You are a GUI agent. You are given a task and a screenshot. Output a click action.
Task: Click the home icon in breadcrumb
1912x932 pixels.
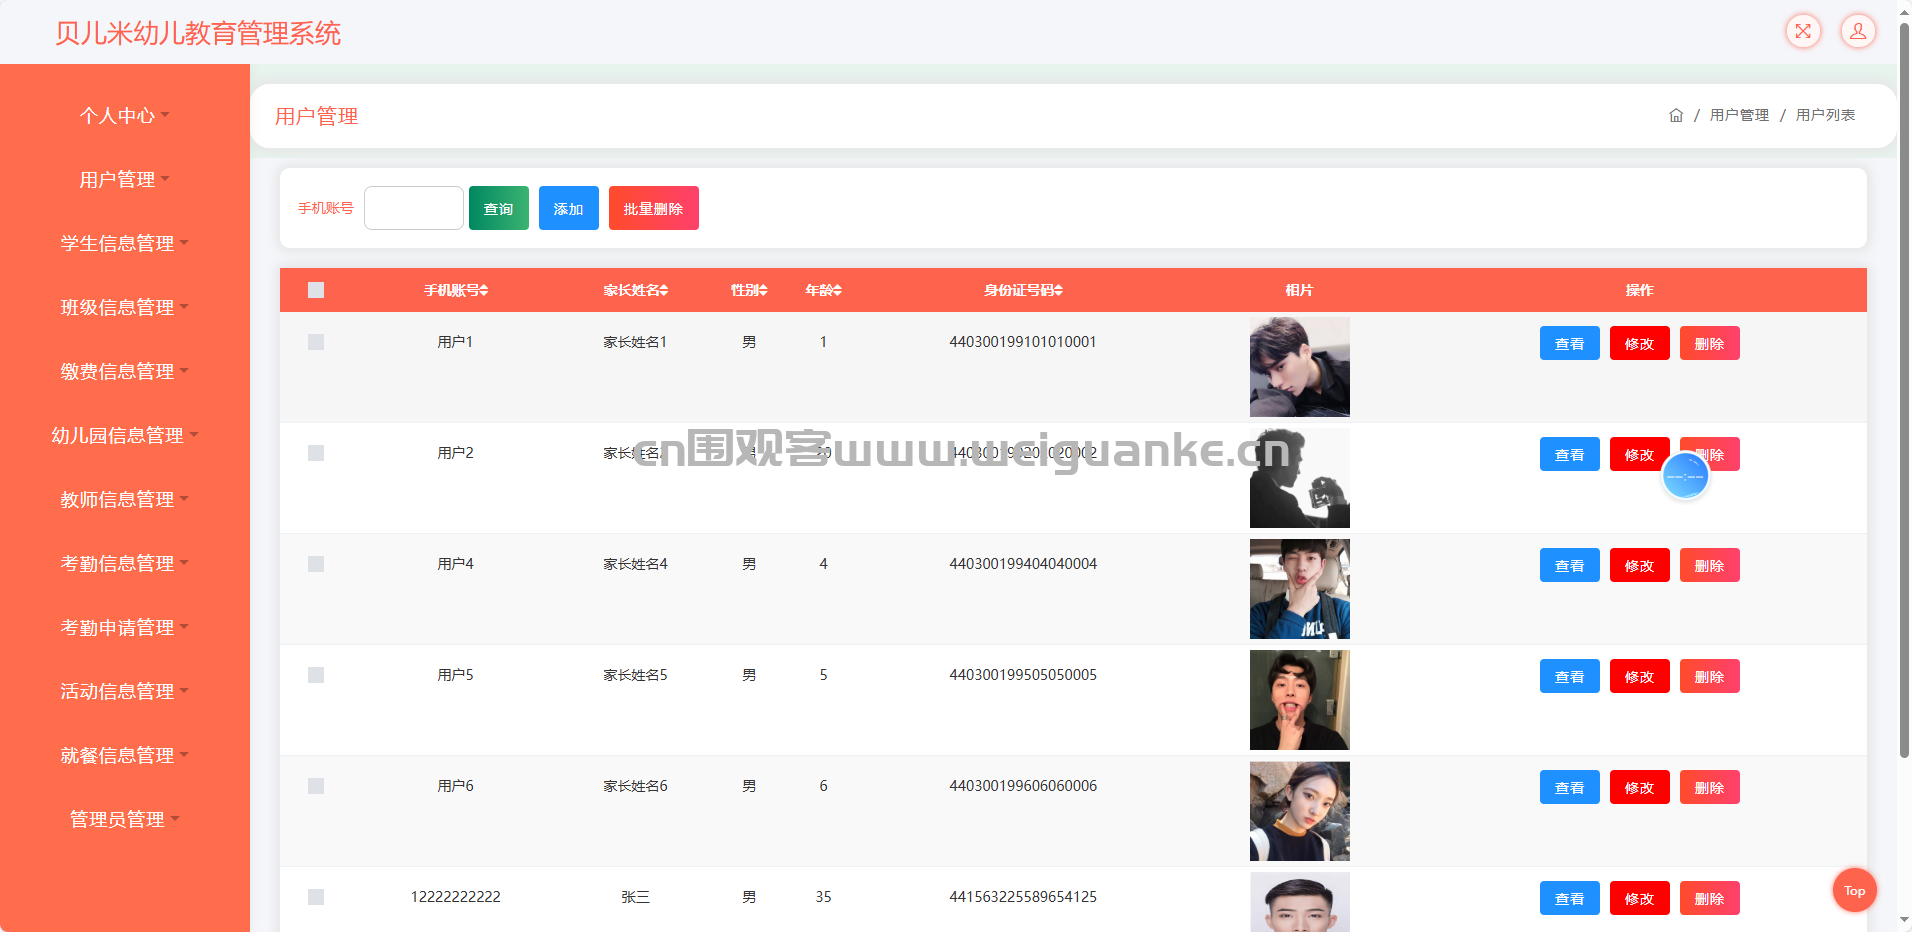[x=1676, y=115]
